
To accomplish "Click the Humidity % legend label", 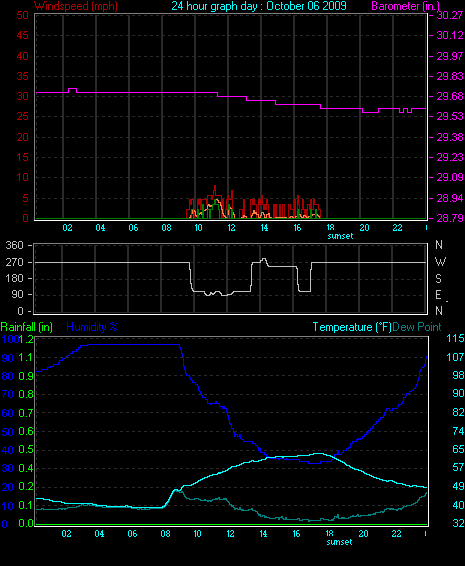I will click(92, 327).
